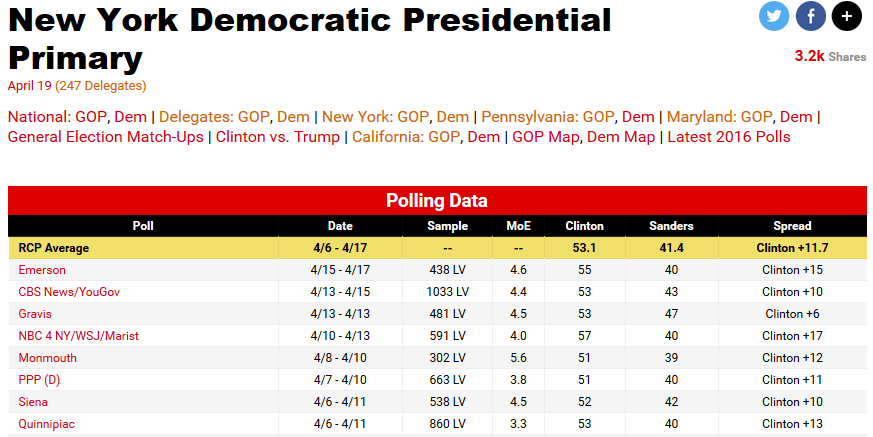
Task: Click the Dem link after Maryland
Action: 796,116
